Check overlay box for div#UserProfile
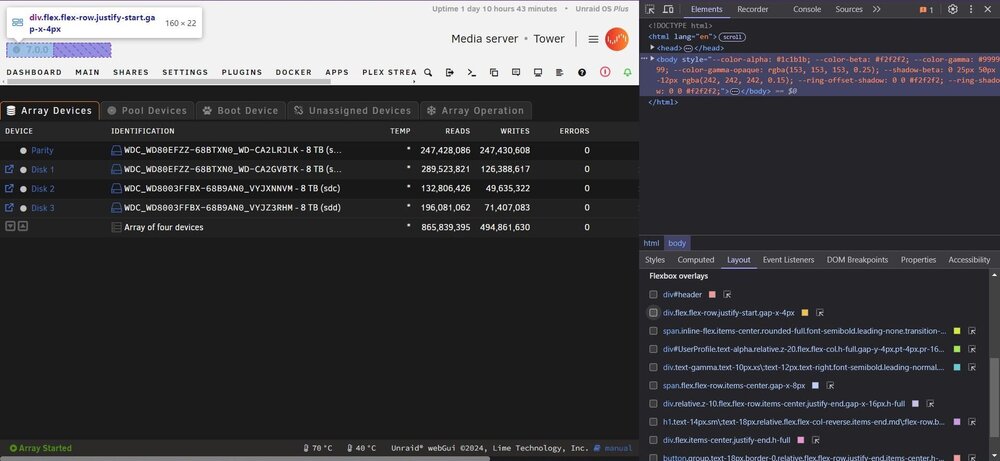Screen dimensions: 1000x461 [x=653, y=349]
